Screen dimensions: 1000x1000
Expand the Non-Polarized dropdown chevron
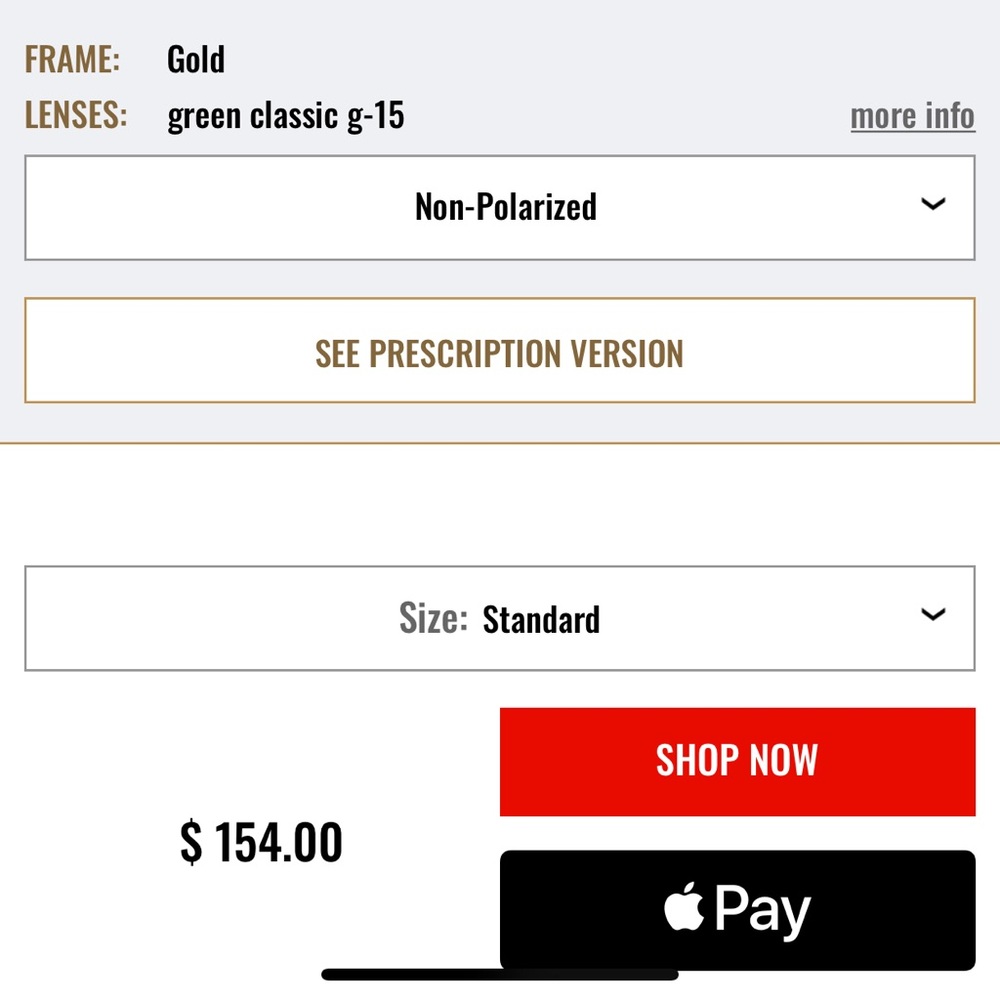[932, 205]
